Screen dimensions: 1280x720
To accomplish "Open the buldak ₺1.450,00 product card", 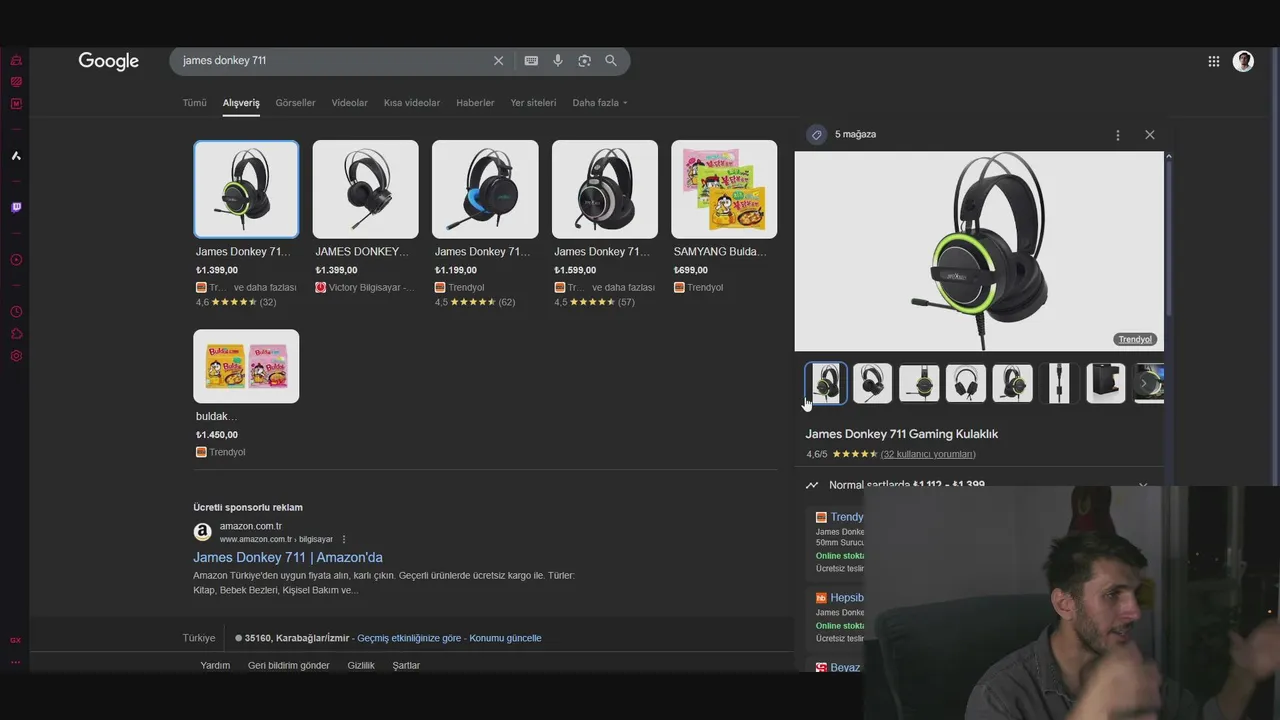I will pos(246,394).
